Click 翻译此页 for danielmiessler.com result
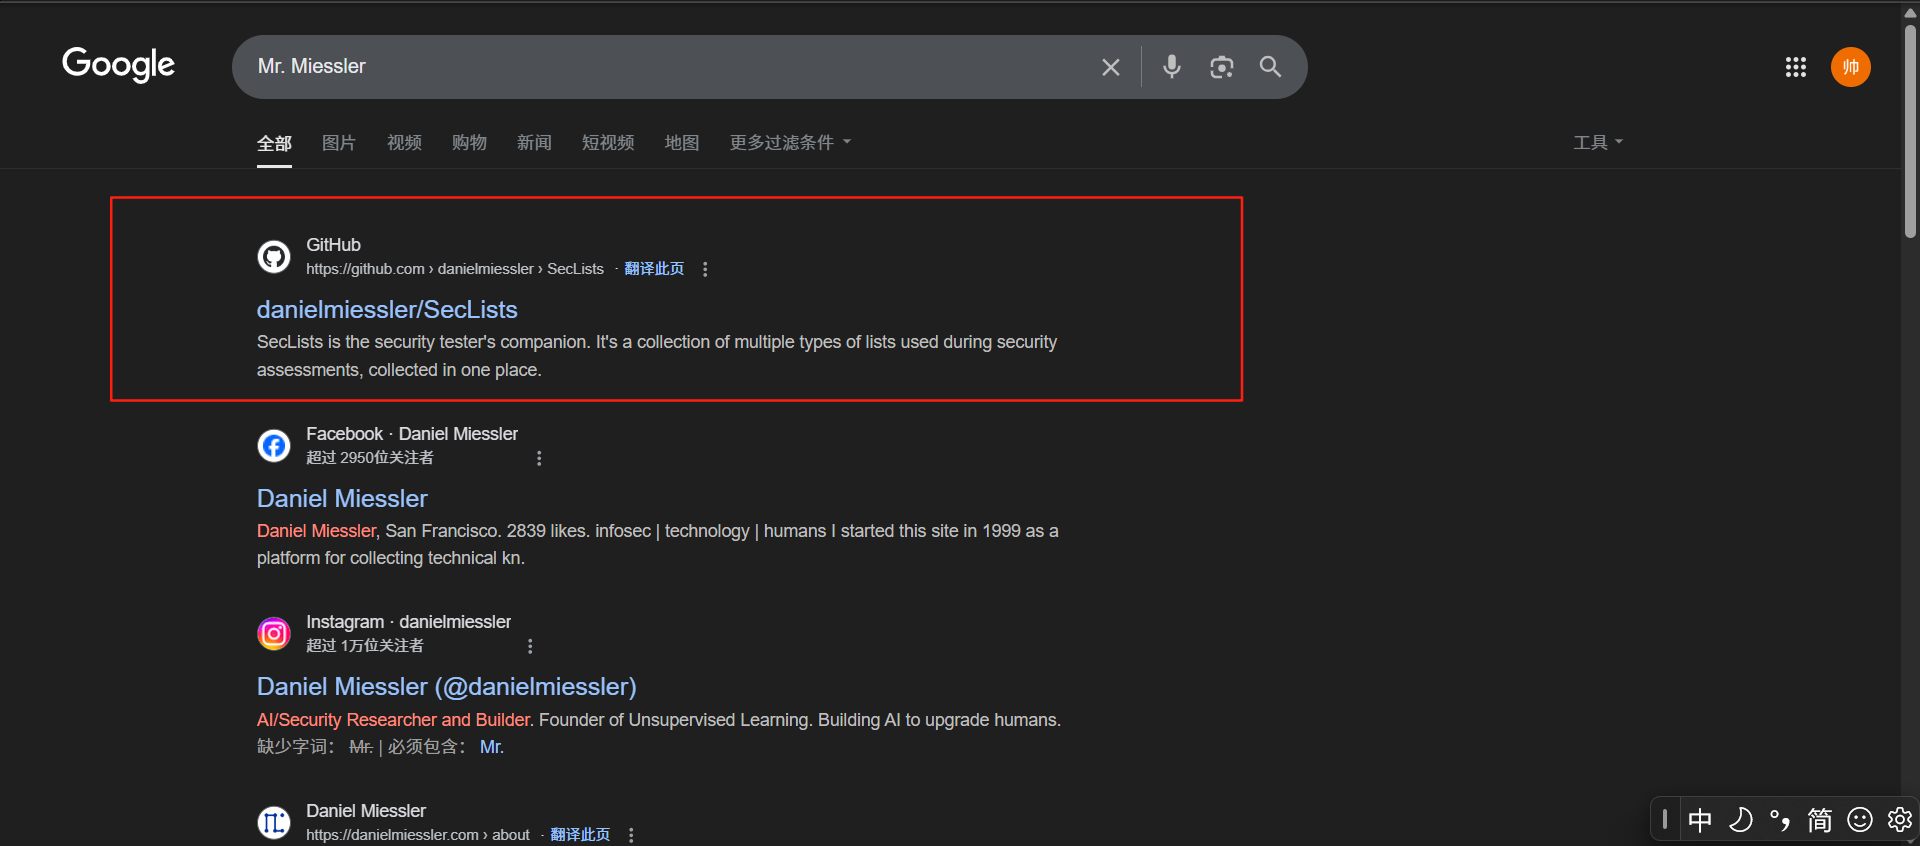The height and width of the screenshot is (846, 1920). point(580,835)
